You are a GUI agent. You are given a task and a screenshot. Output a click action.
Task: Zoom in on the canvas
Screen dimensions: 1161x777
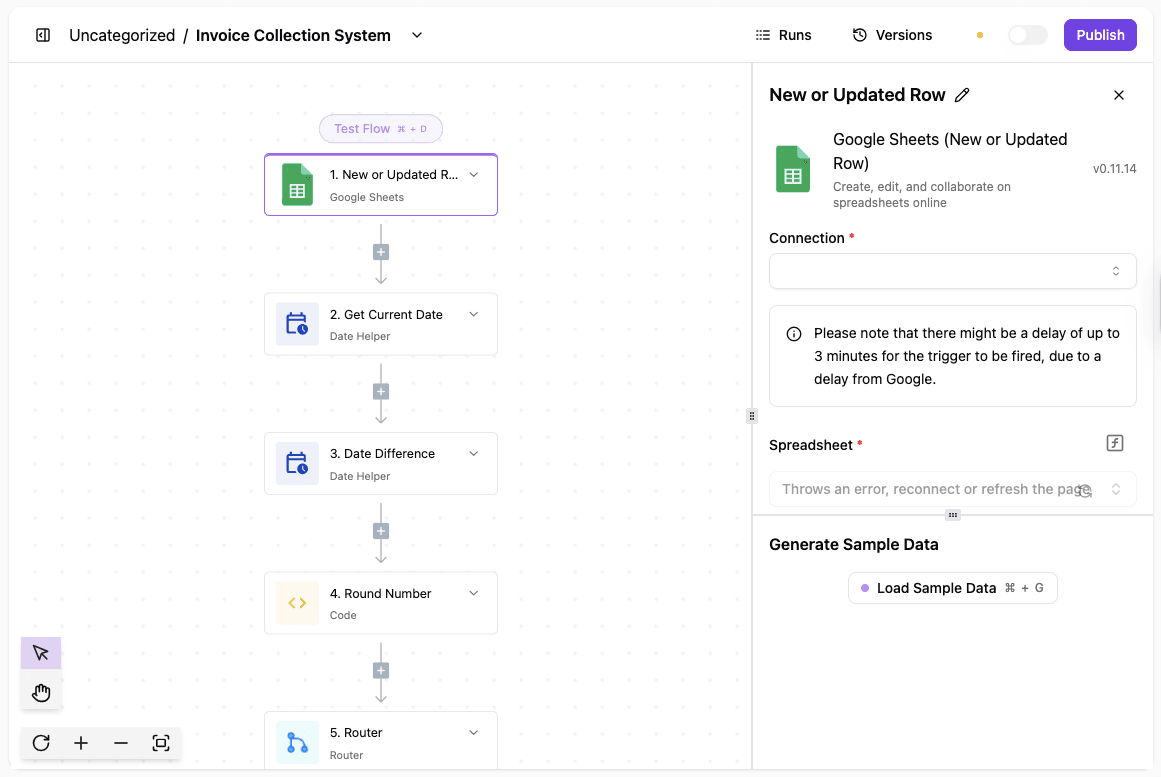point(81,743)
